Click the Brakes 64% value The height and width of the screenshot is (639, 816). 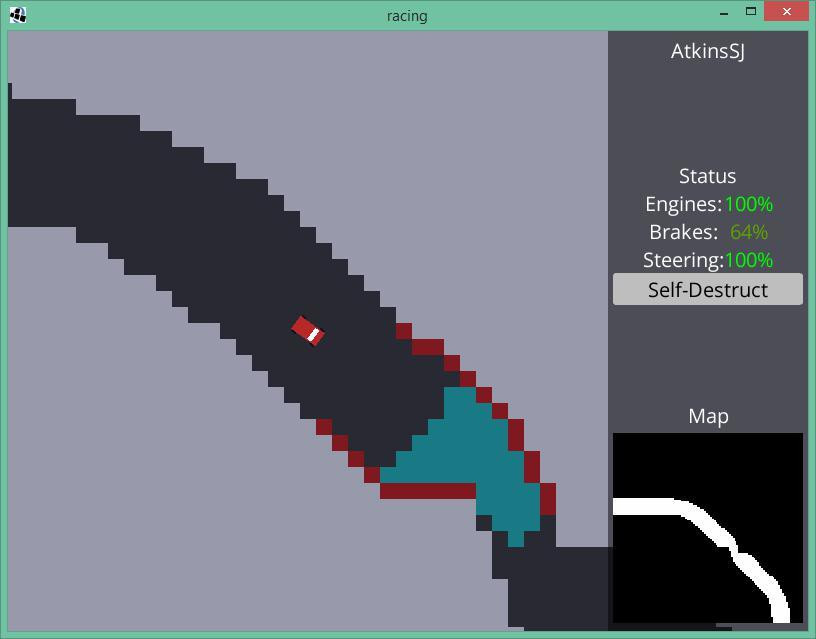749,232
